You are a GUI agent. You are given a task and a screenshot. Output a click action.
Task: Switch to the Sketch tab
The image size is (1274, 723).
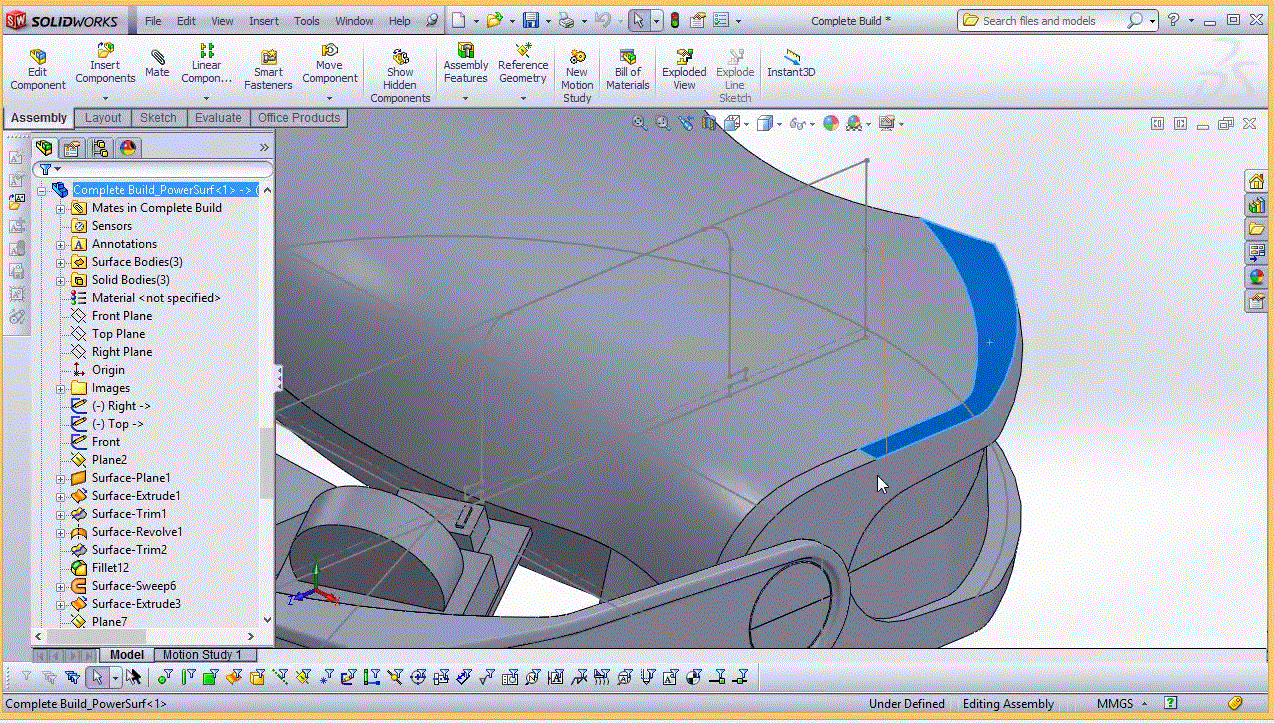pyautogui.click(x=158, y=117)
